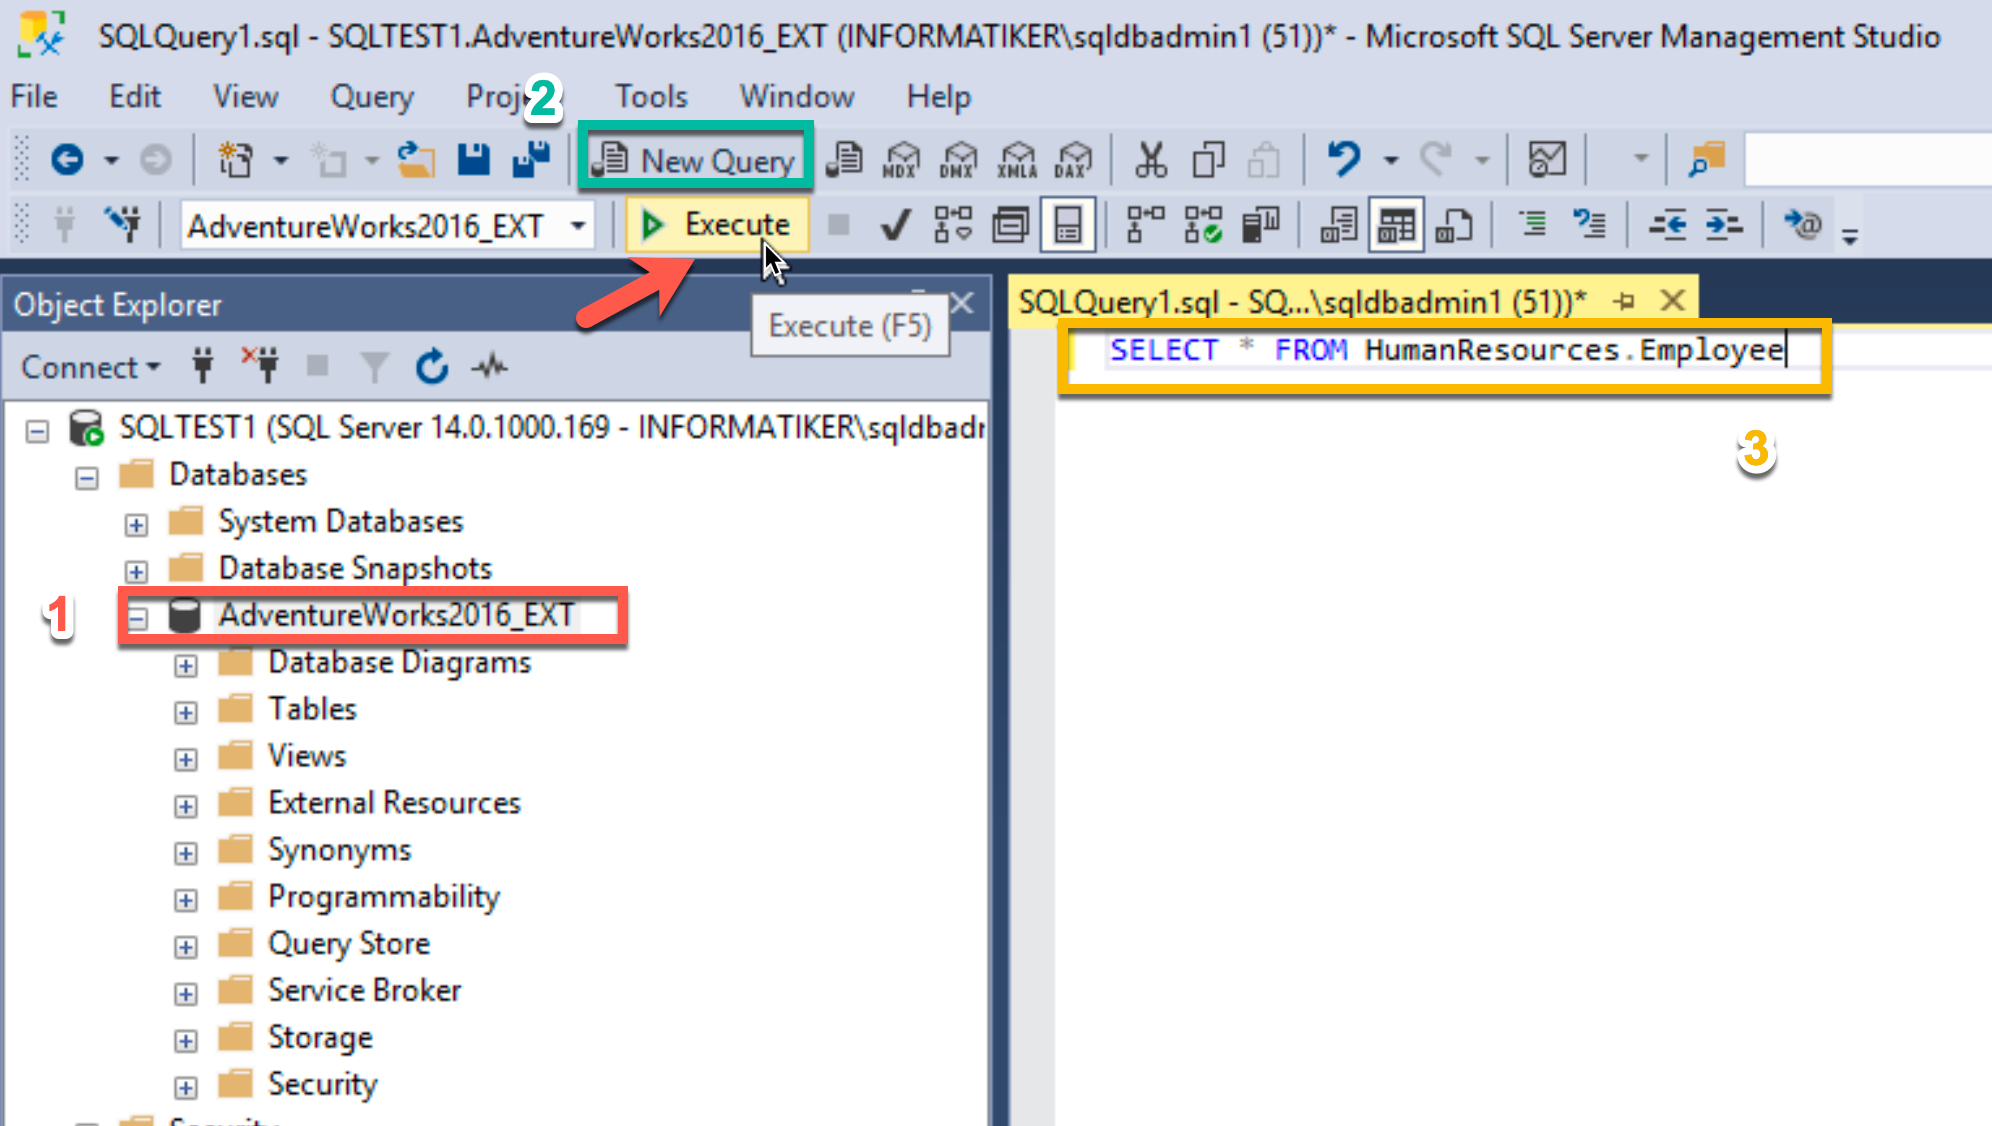Toggle Include Client Statistics

(1260, 224)
